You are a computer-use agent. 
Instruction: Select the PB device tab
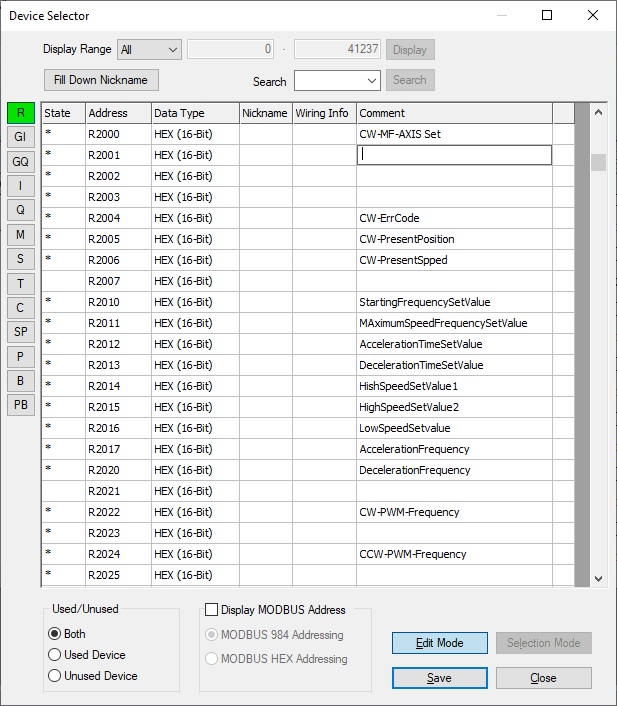(x=21, y=405)
